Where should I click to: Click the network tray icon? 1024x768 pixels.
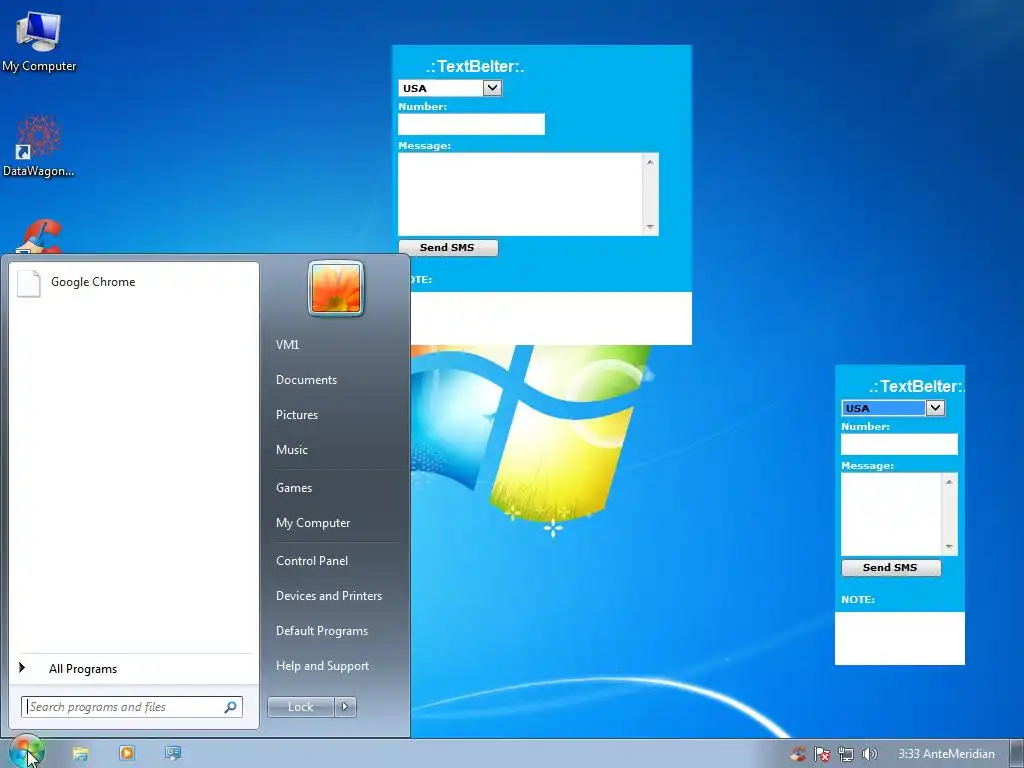point(846,754)
